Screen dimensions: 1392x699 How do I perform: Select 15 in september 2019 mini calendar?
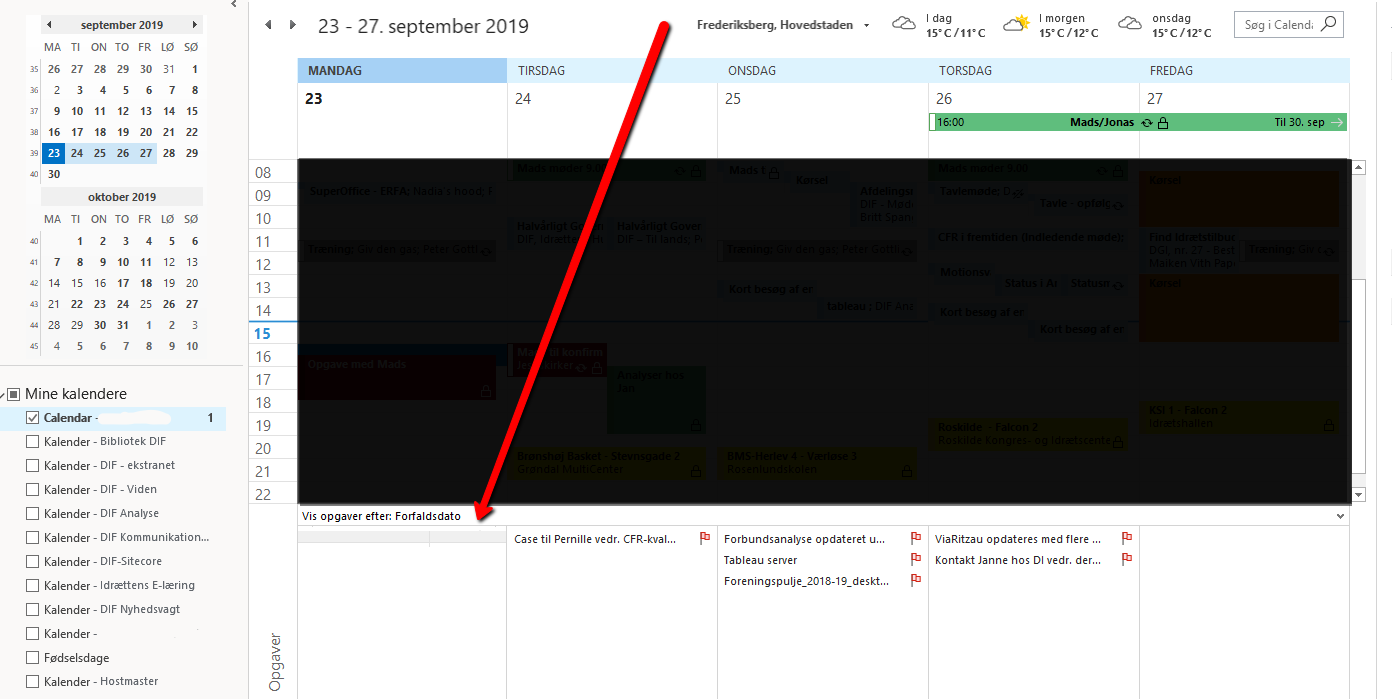pos(192,111)
